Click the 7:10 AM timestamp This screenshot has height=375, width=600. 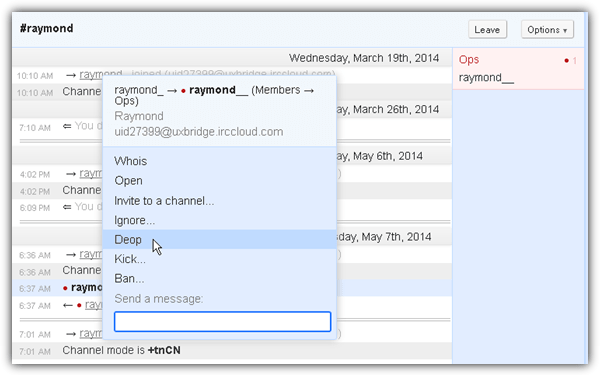point(35,128)
